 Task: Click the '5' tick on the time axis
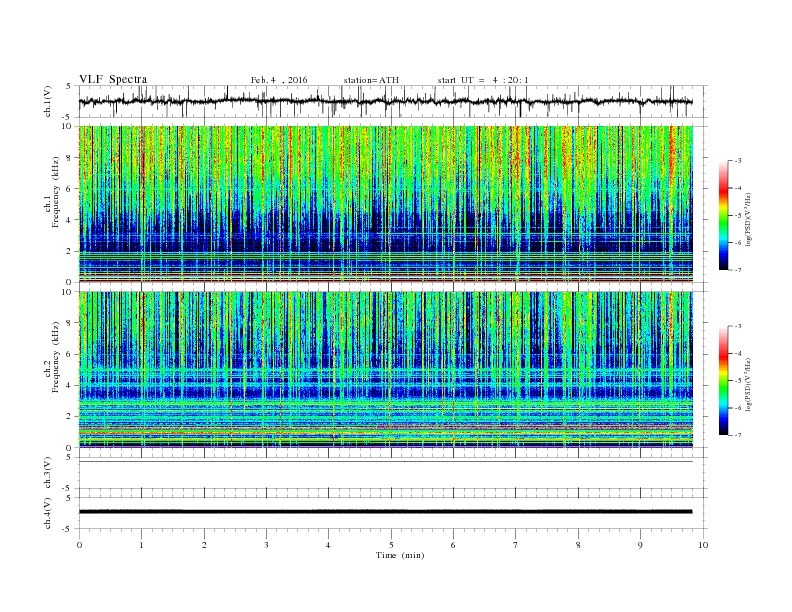pyautogui.click(x=391, y=545)
